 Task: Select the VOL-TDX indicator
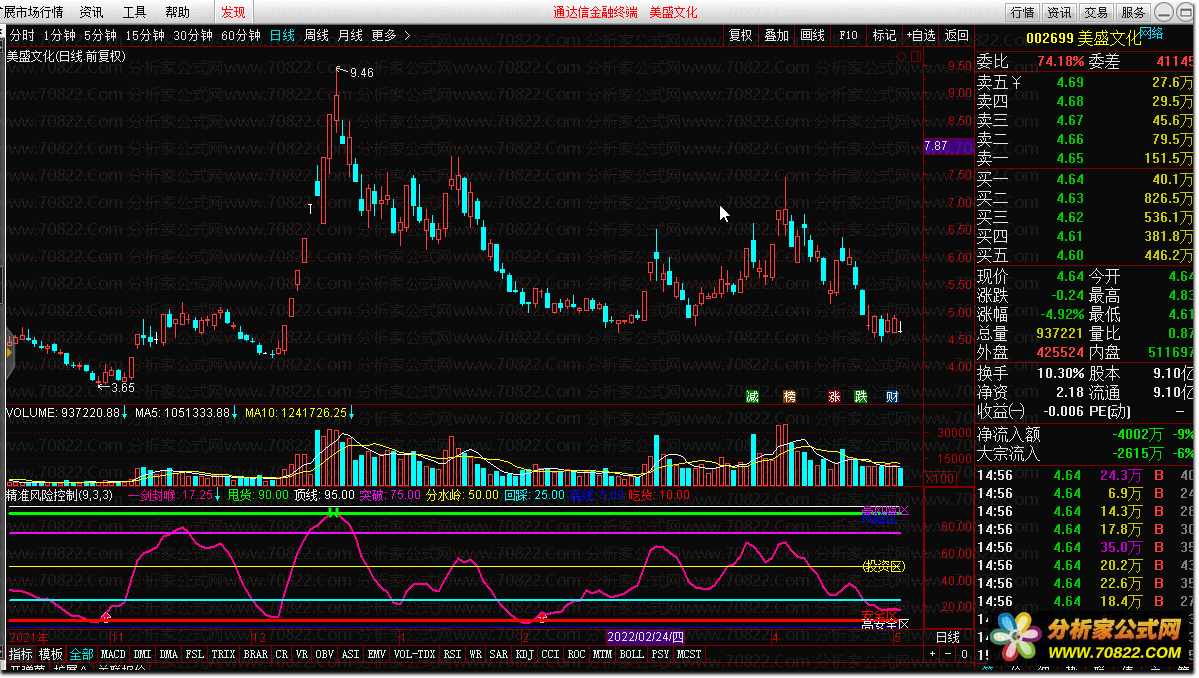pos(414,654)
